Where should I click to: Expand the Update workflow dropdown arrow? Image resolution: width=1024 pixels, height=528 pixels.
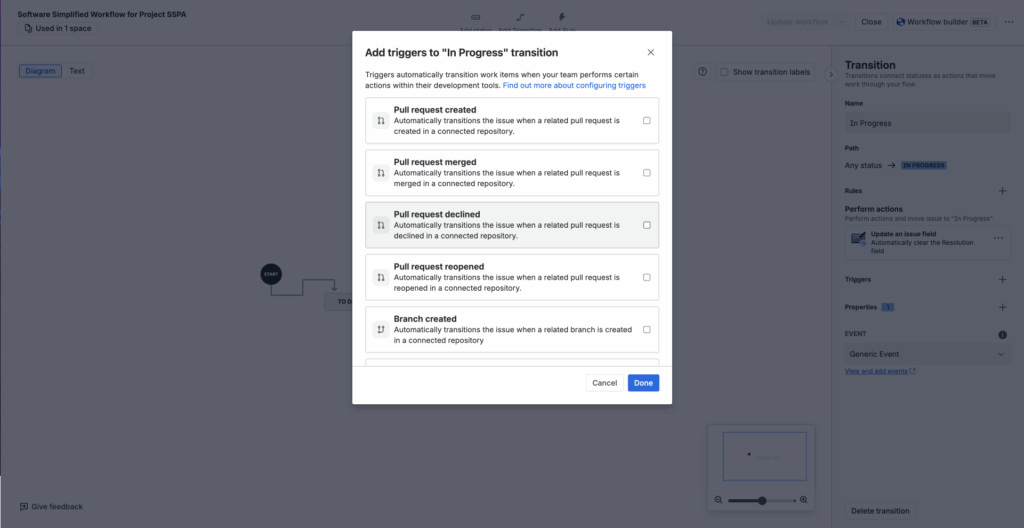click(843, 22)
